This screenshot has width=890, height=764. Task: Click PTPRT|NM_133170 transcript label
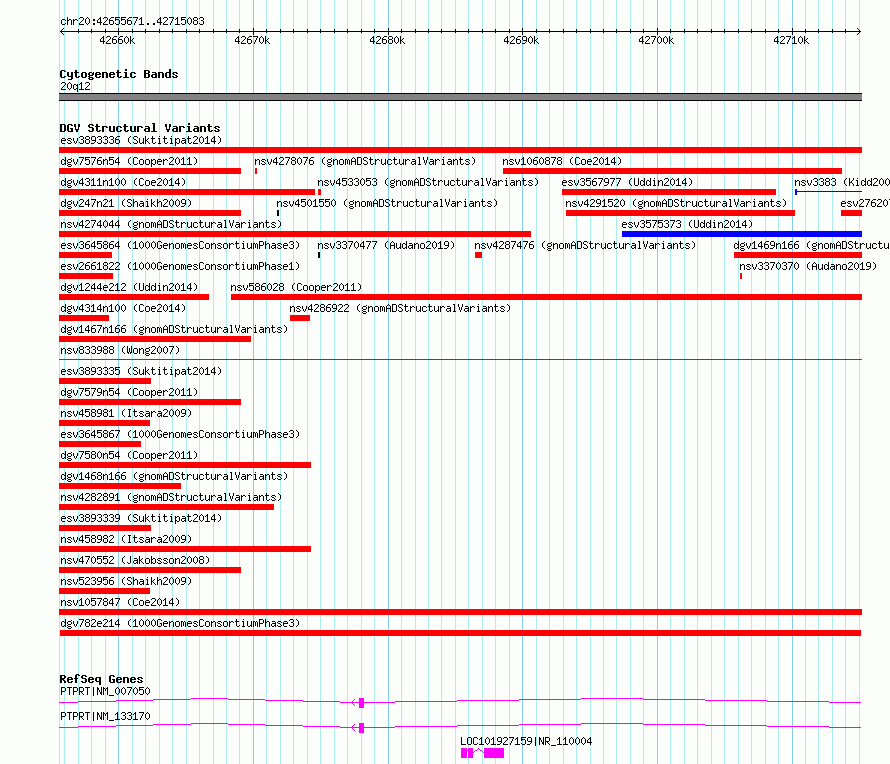[105, 716]
